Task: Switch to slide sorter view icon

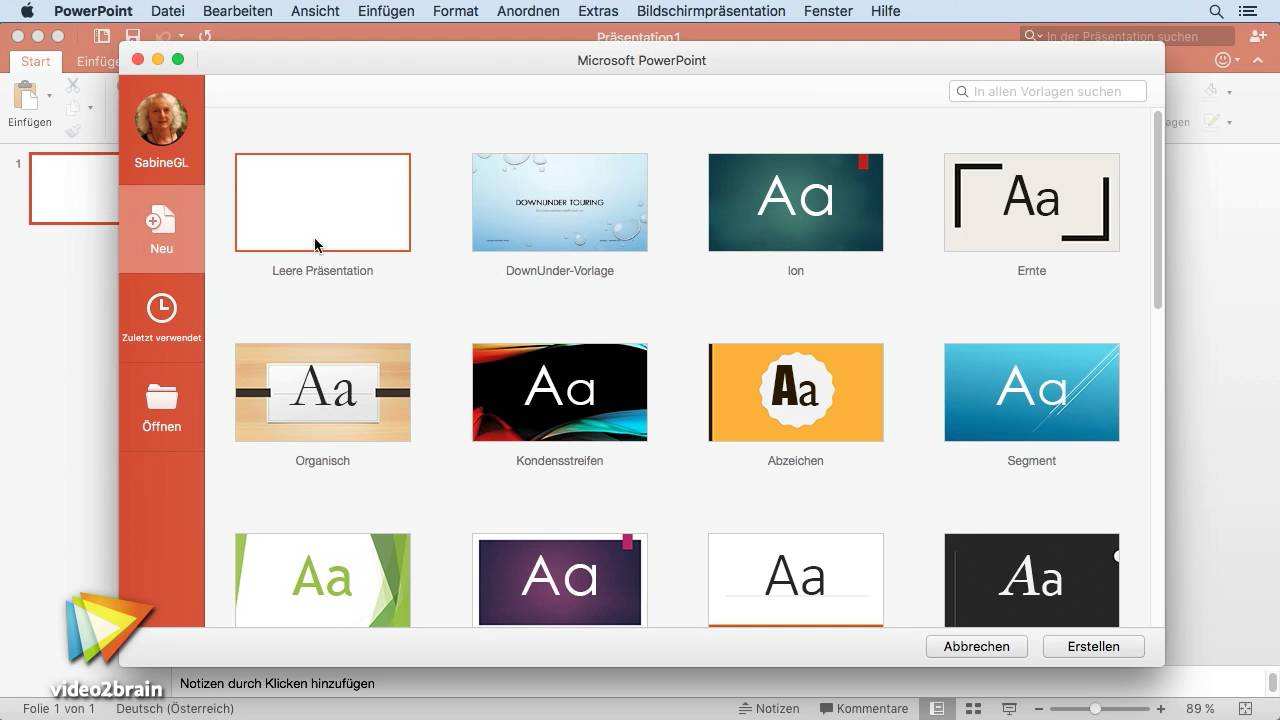Action: click(973, 708)
